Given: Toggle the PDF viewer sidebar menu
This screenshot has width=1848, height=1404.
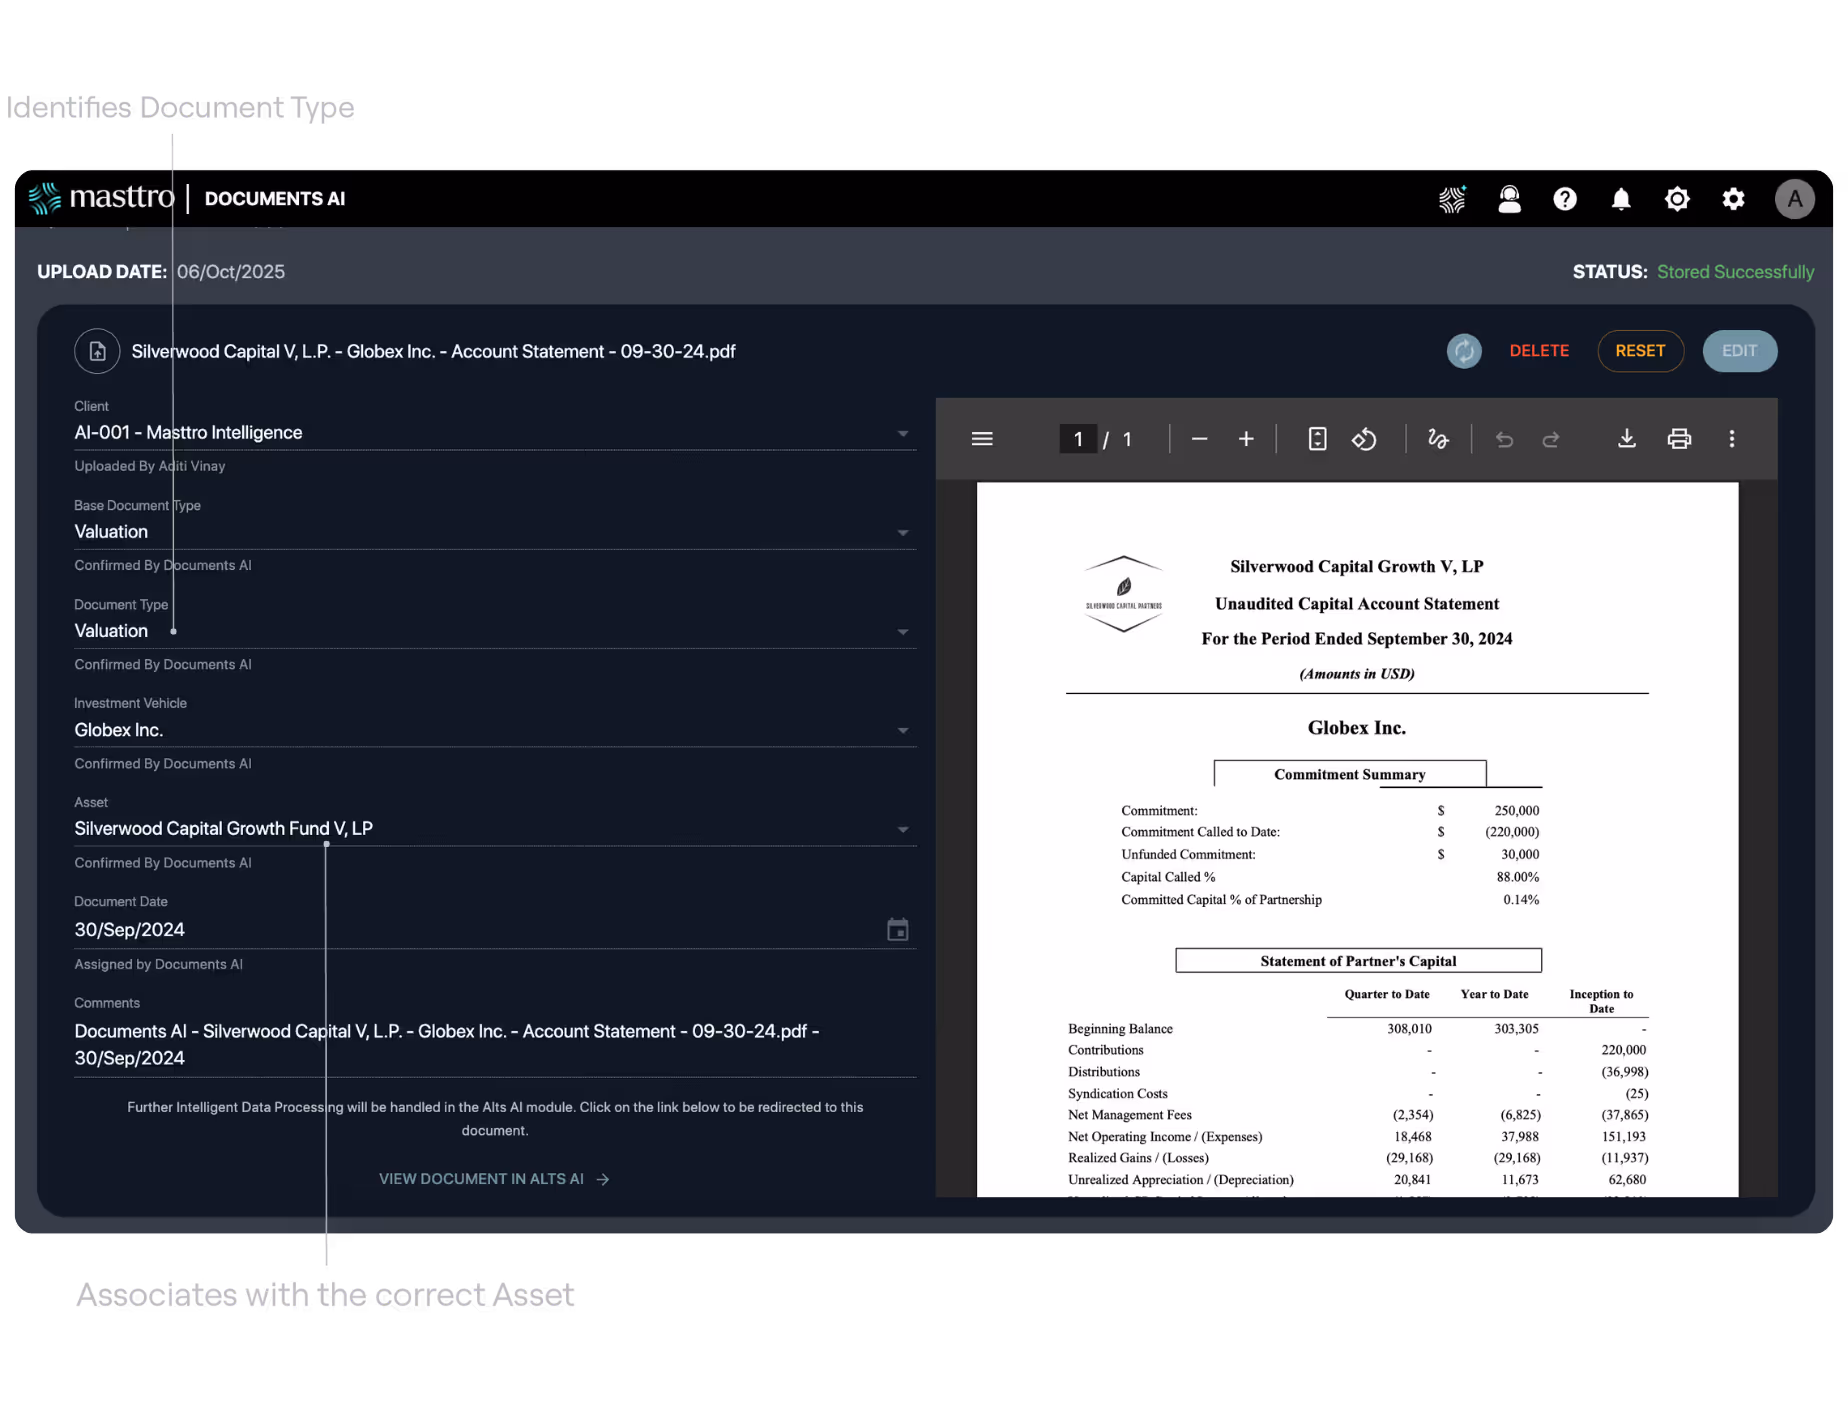Looking at the screenshot, I should pos(982,439).
